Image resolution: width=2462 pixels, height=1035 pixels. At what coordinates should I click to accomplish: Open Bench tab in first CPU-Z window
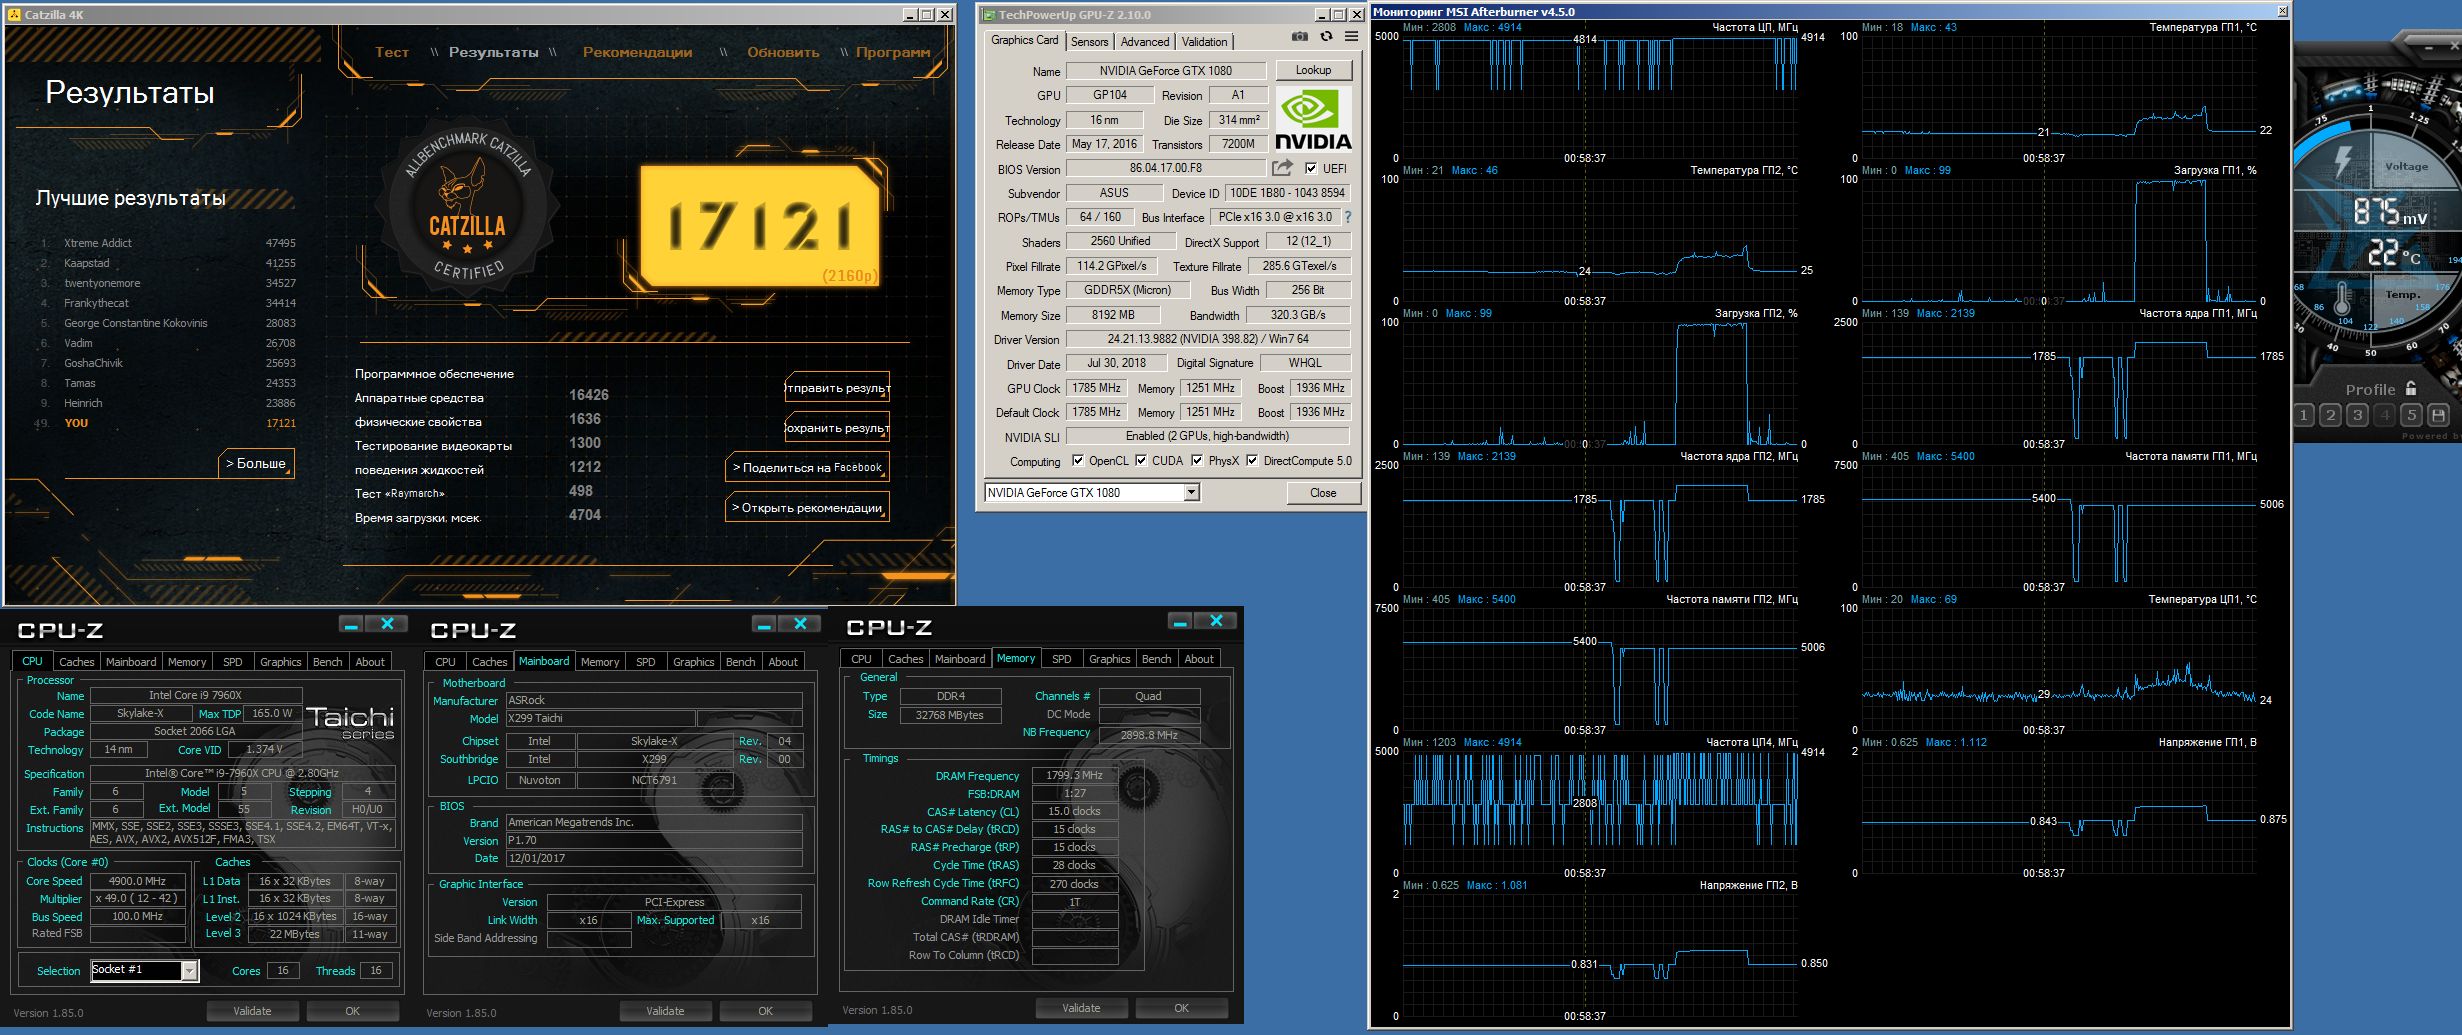point(327,662)
